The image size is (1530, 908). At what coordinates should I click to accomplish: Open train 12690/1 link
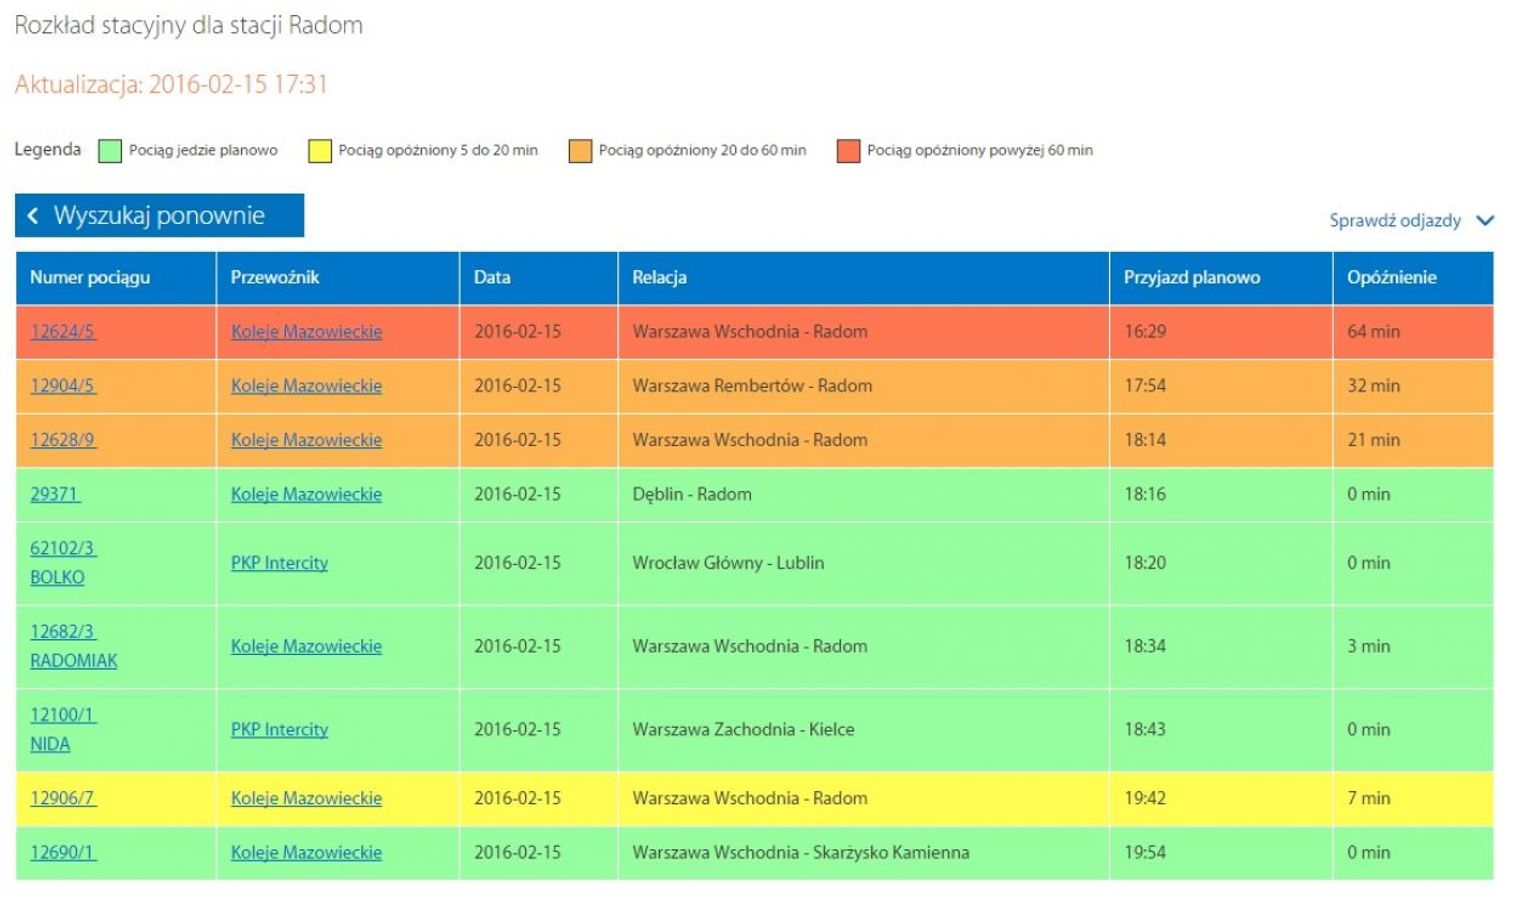click(63, 853)
